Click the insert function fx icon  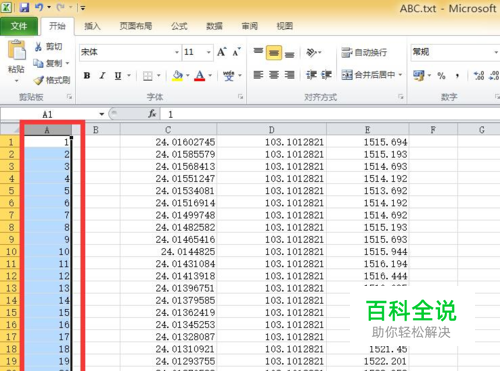click(x=152, y=114)
